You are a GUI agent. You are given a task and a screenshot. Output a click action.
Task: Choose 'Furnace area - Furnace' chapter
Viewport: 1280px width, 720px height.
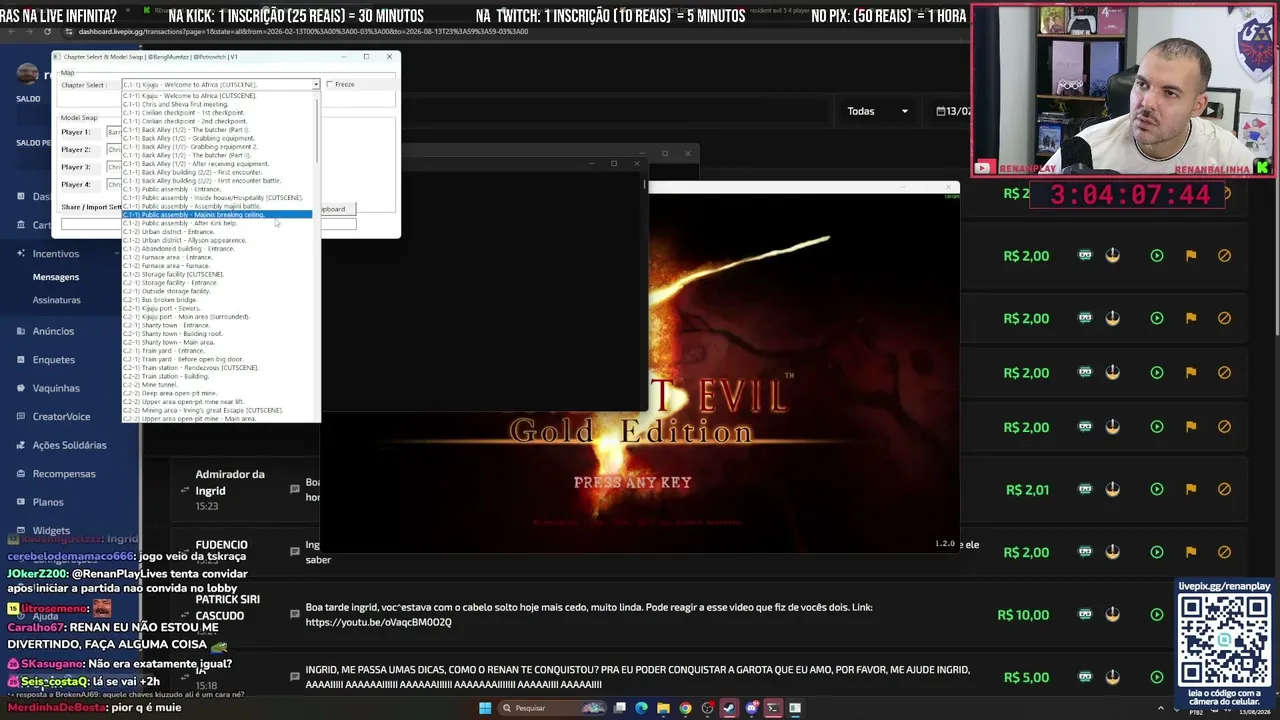point(217,266)
